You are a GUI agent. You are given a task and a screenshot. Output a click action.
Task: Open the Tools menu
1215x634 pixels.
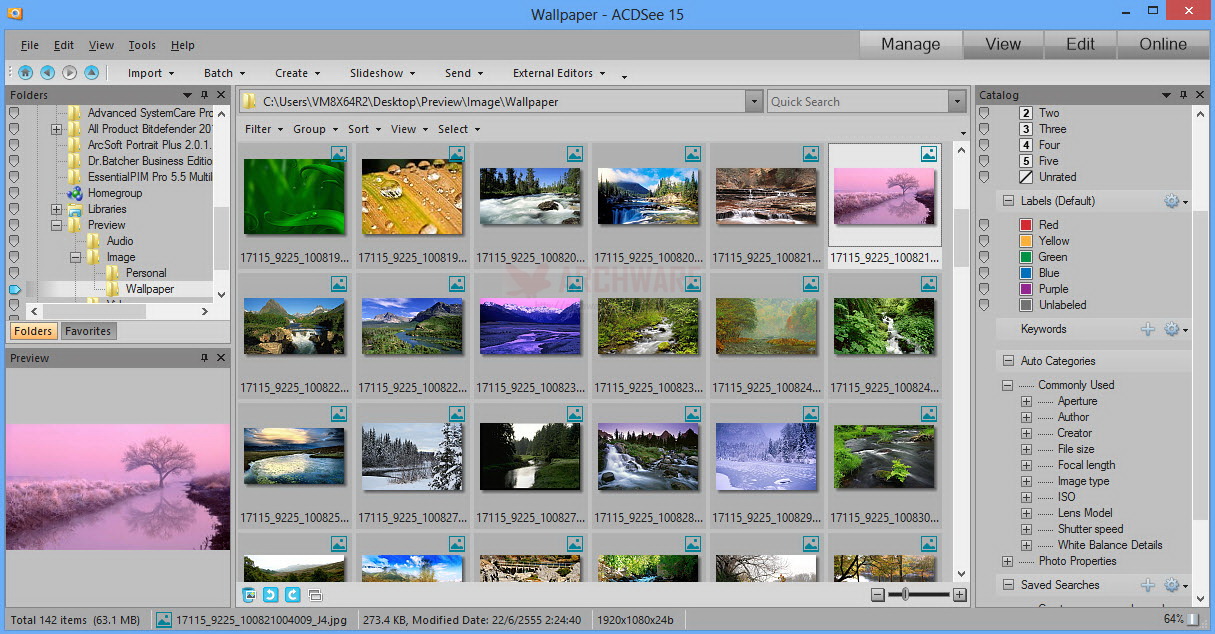[x=142, y=45]
